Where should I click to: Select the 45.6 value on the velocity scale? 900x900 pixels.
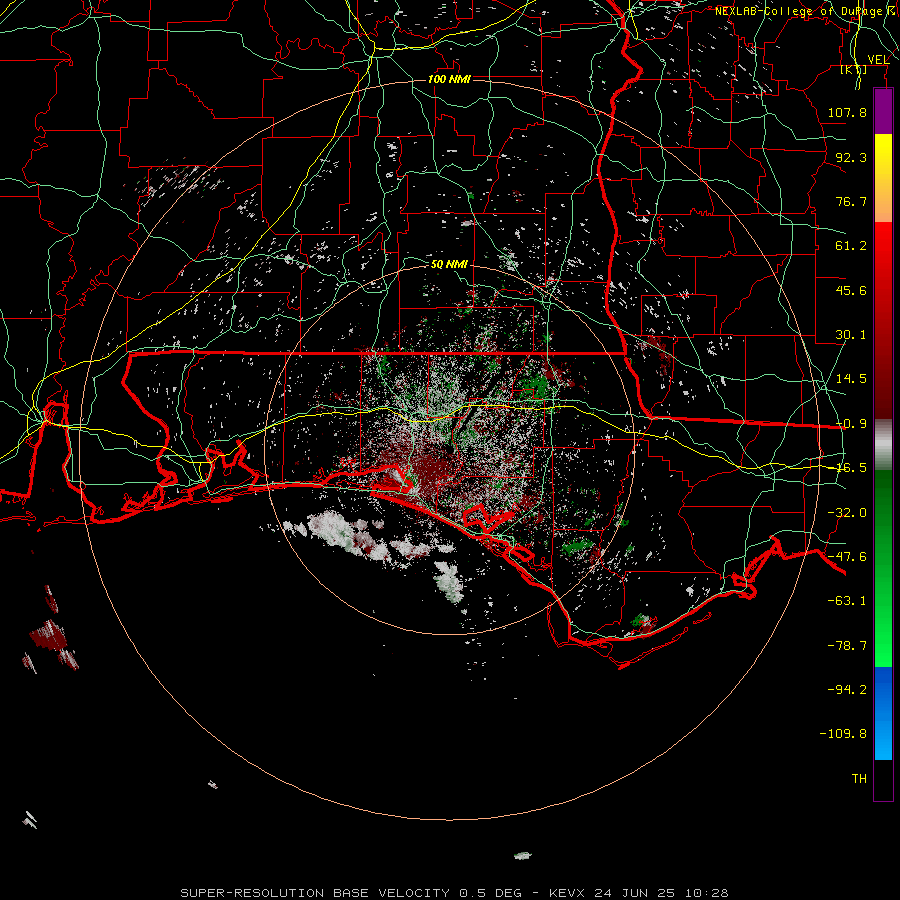[x=851, y=290]
